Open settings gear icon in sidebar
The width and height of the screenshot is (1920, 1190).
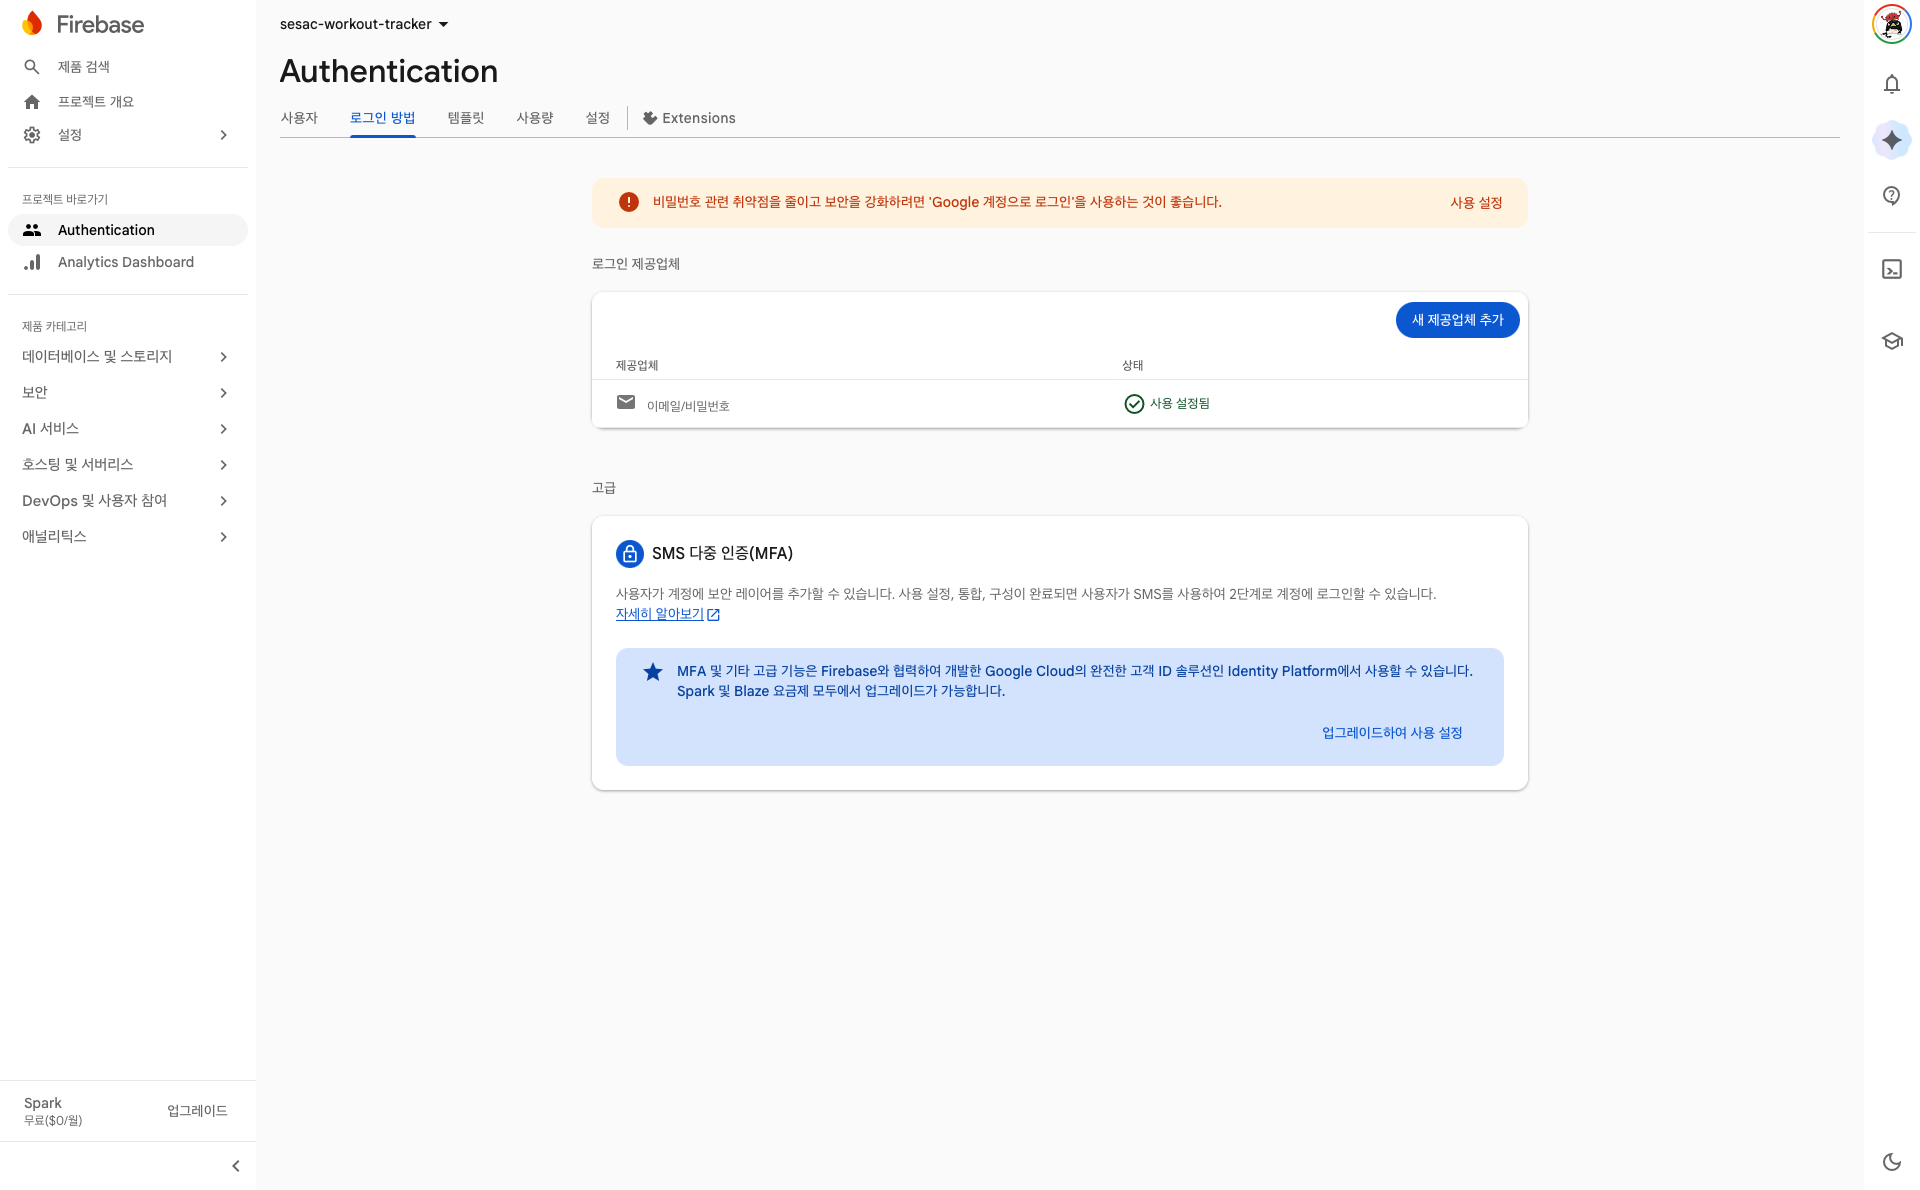click(x=32, y=135)
